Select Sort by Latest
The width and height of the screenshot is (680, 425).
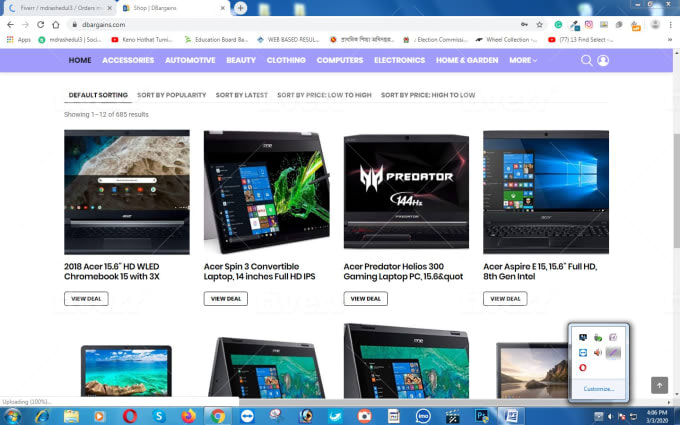[242, 95]
